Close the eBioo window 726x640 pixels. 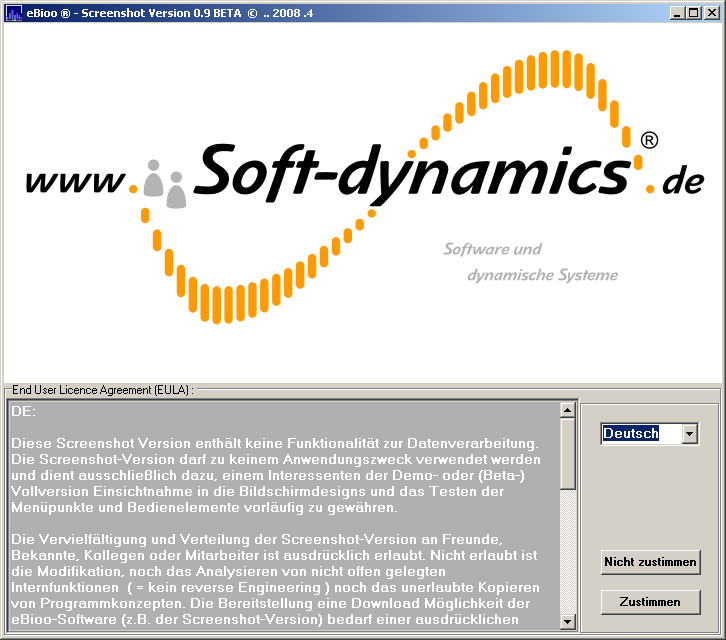[712, 13]
